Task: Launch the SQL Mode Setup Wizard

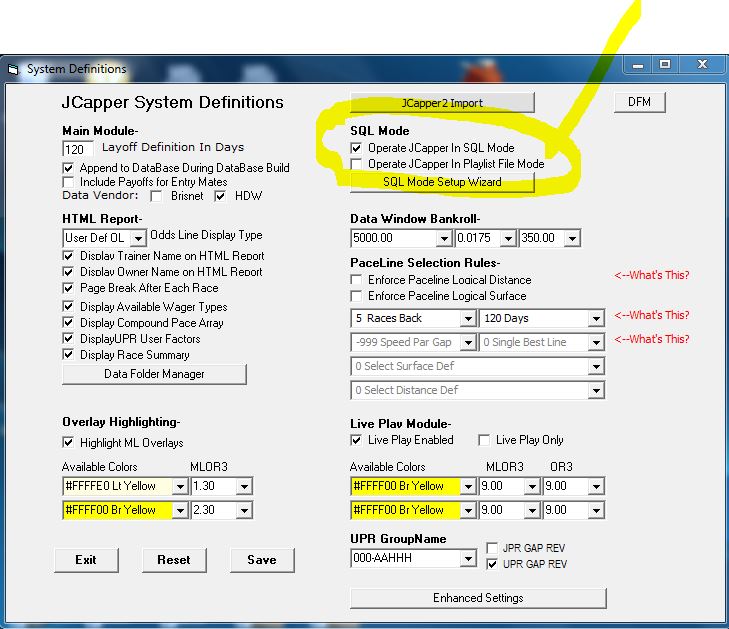Action: (442, 182)
